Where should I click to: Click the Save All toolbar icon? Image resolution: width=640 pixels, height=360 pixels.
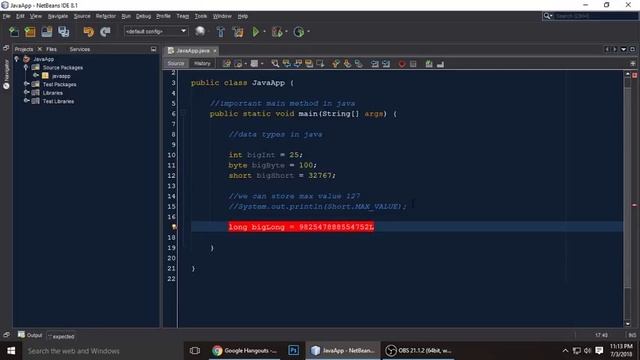click(64, 32)
